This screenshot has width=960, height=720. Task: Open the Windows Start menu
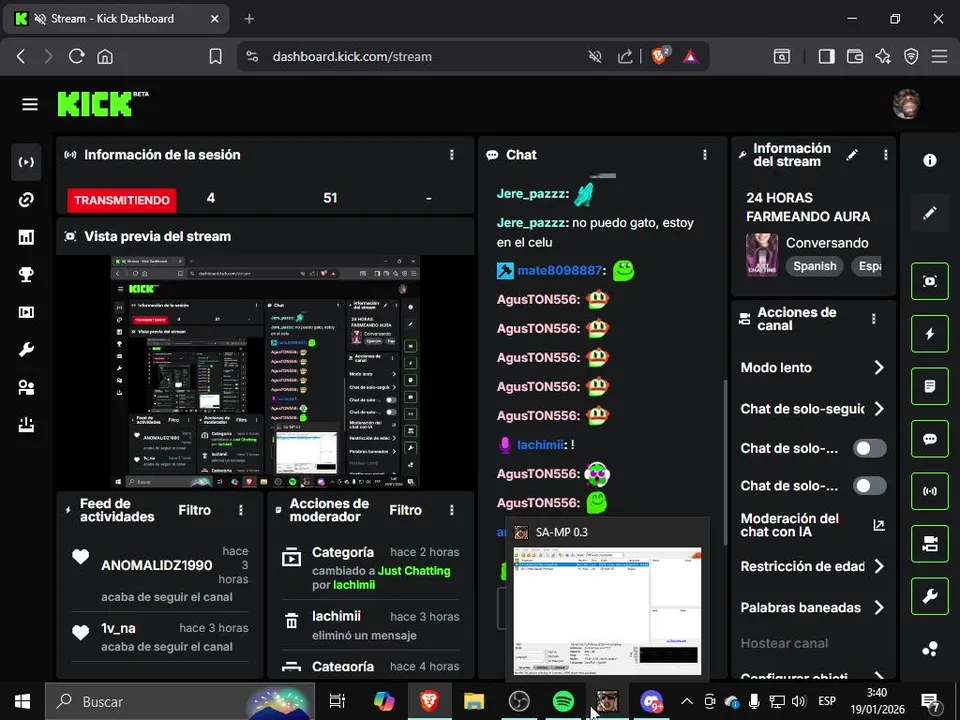tap(22, 701)
